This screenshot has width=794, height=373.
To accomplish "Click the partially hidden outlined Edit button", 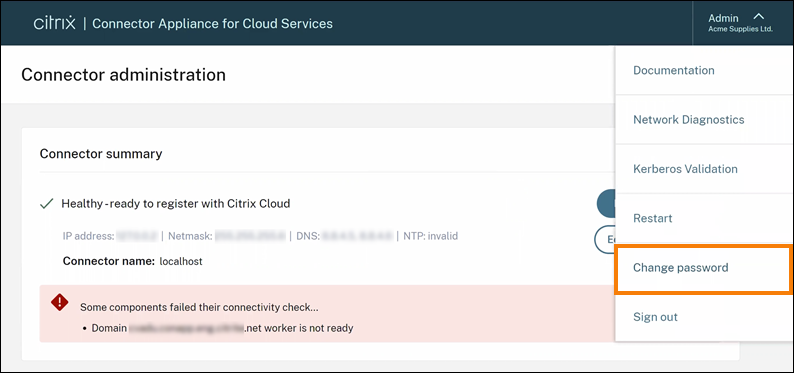I will pyautogui.click(x=605, y=239).
